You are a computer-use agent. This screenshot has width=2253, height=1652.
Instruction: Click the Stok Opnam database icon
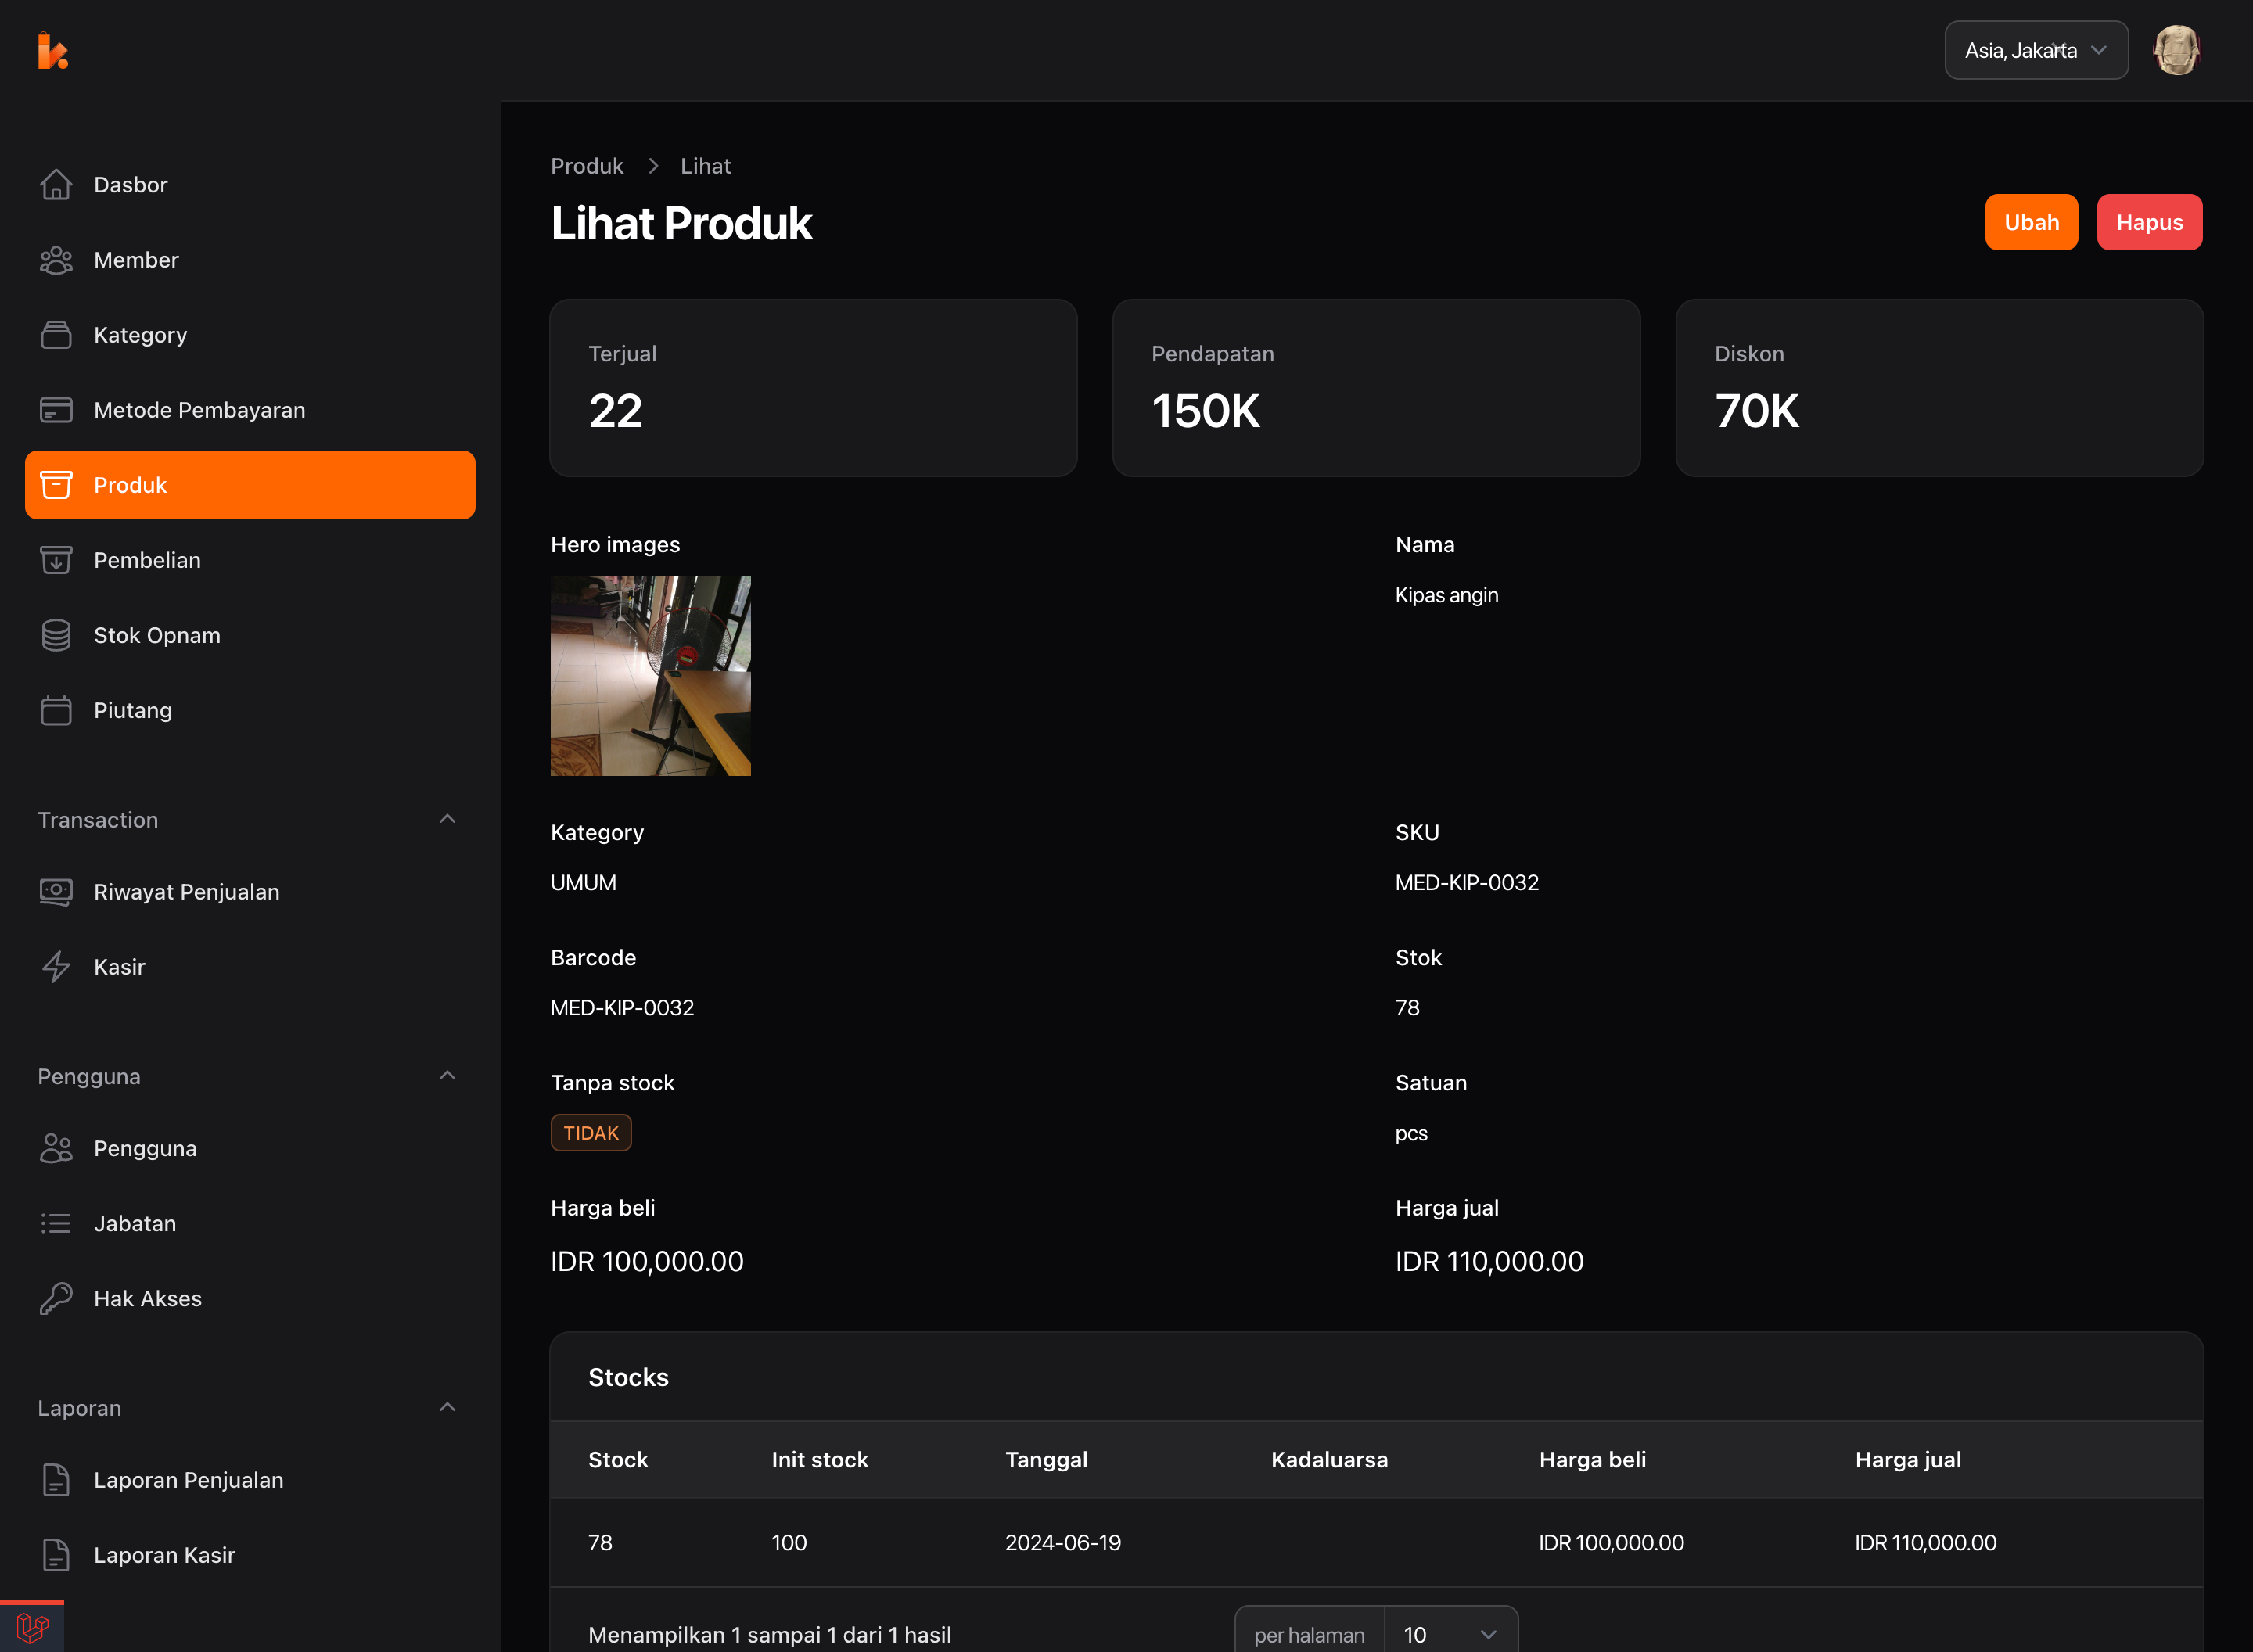[56, 635]
